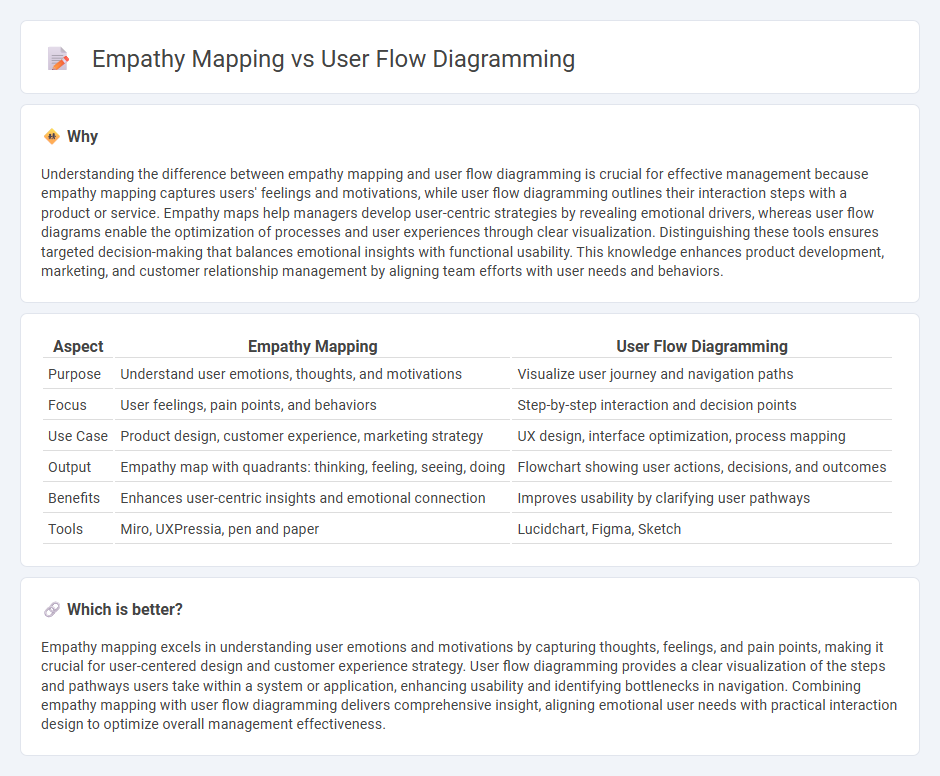Screen dimensions: 940x776
Task: Select the Tools row label
Action: pyautogui.click(x=65, y=530)
